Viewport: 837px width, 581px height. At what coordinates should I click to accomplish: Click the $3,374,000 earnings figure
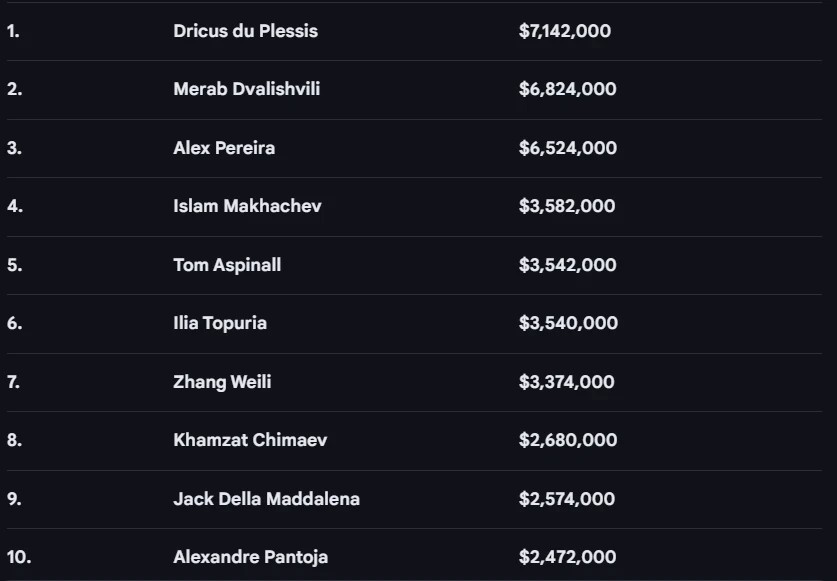(x=566, y=382)
